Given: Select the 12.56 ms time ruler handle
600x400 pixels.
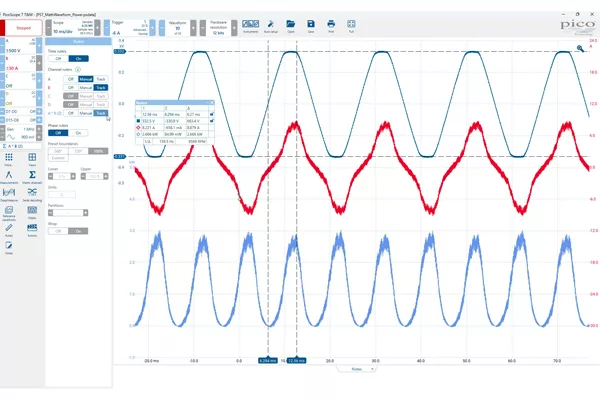Looking at the screenshot, I should pos(297,361).
